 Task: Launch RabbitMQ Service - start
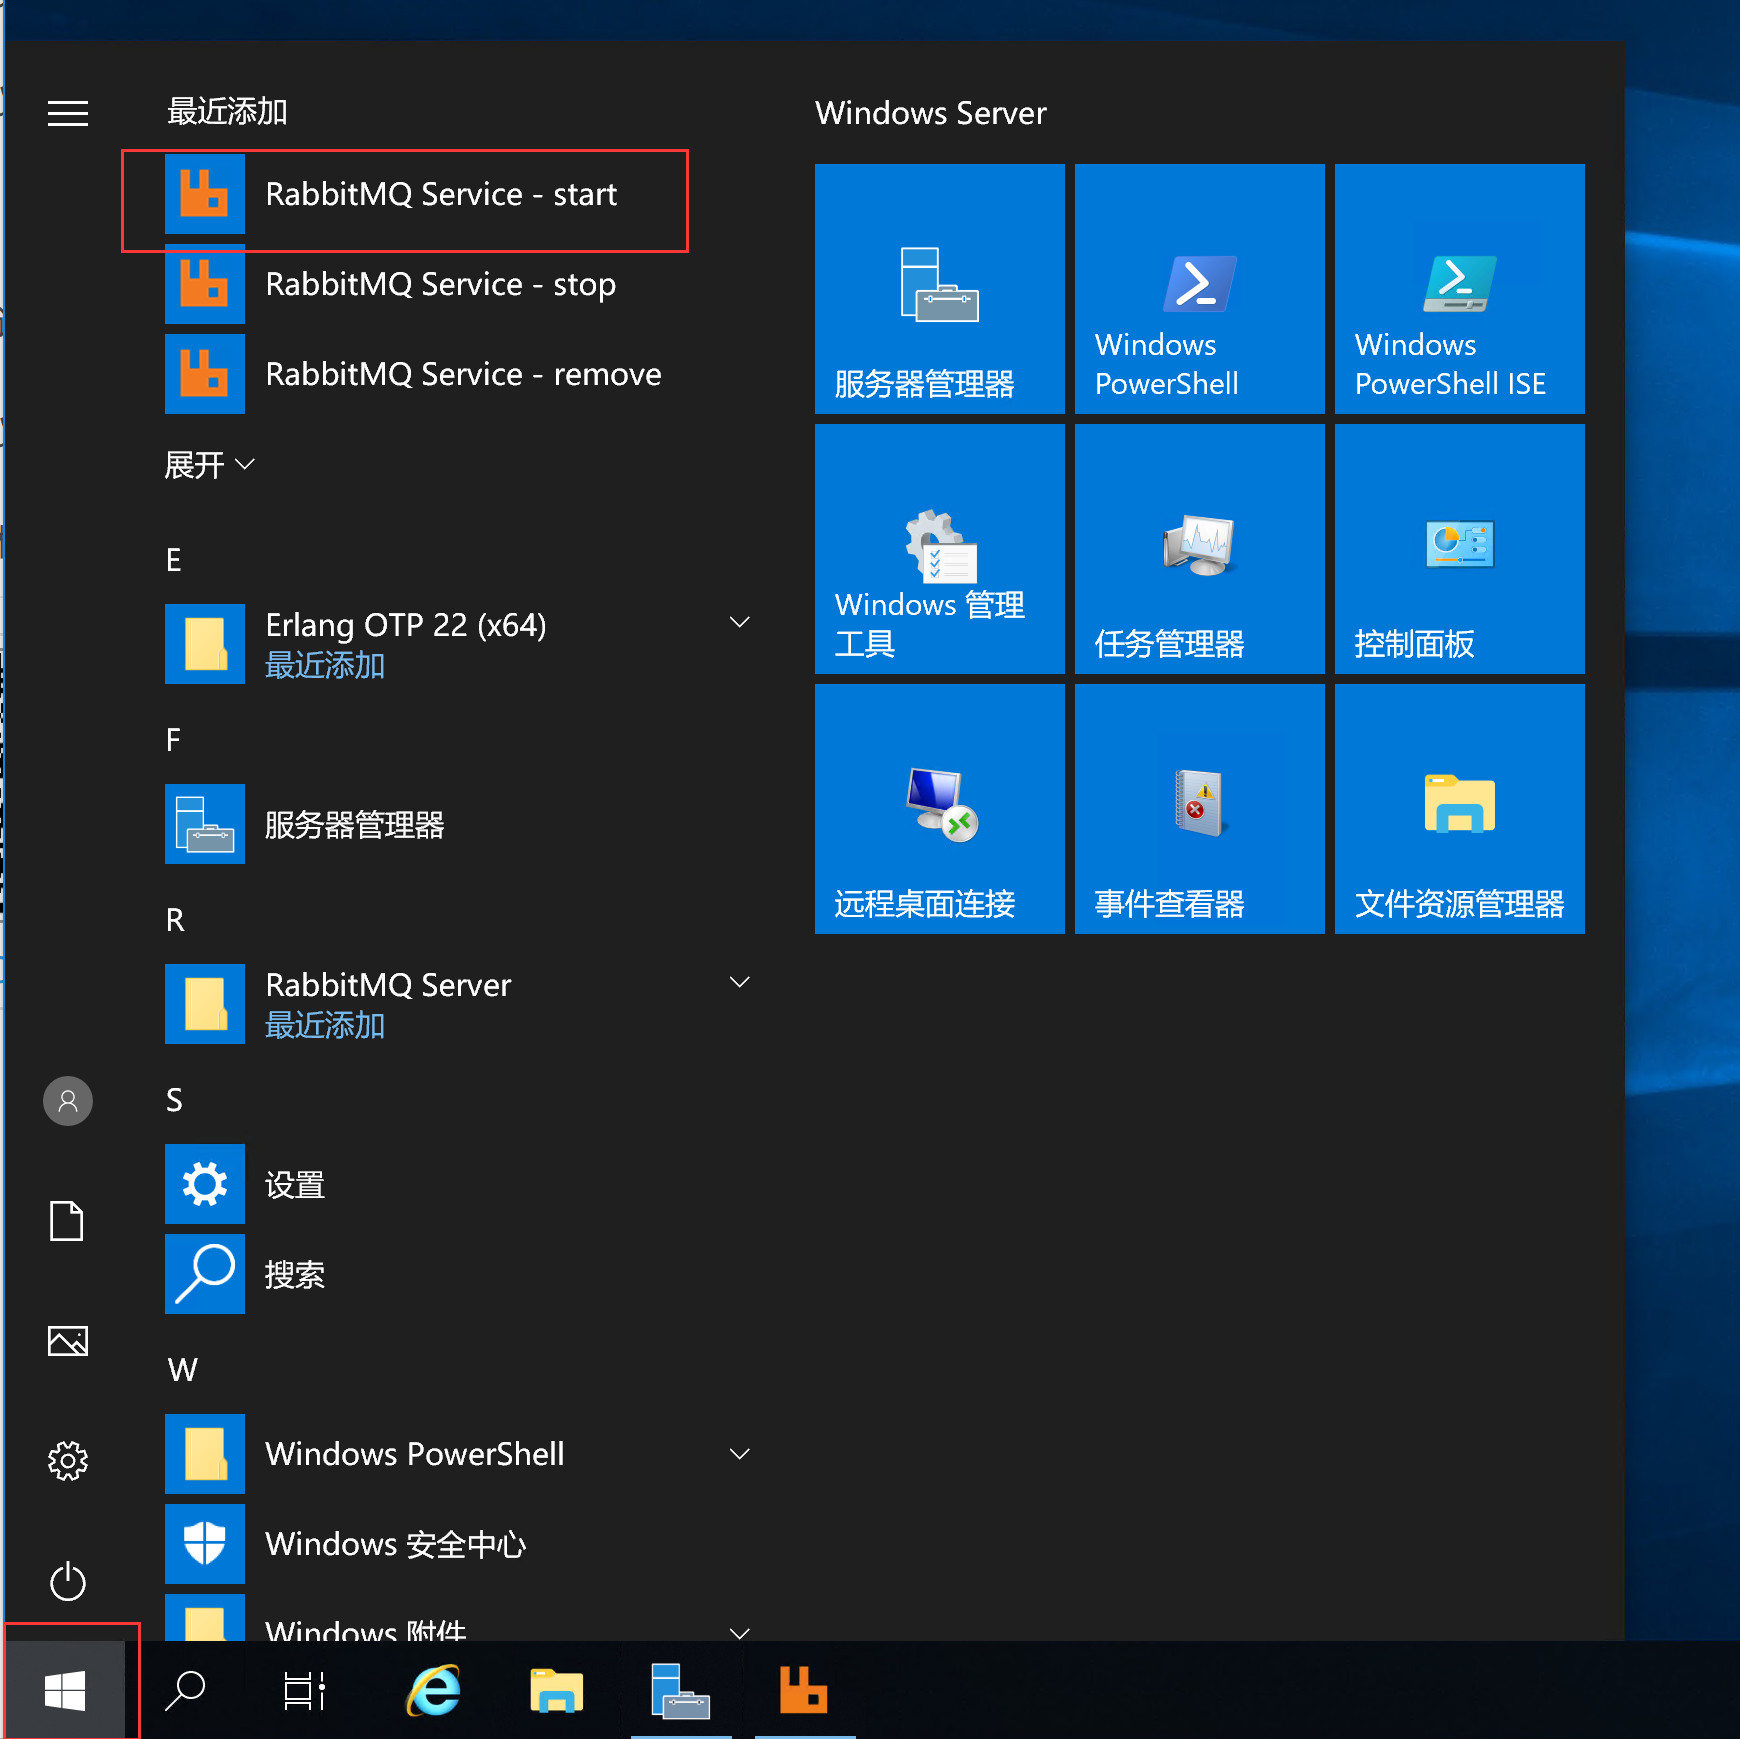tap(440, 195)
